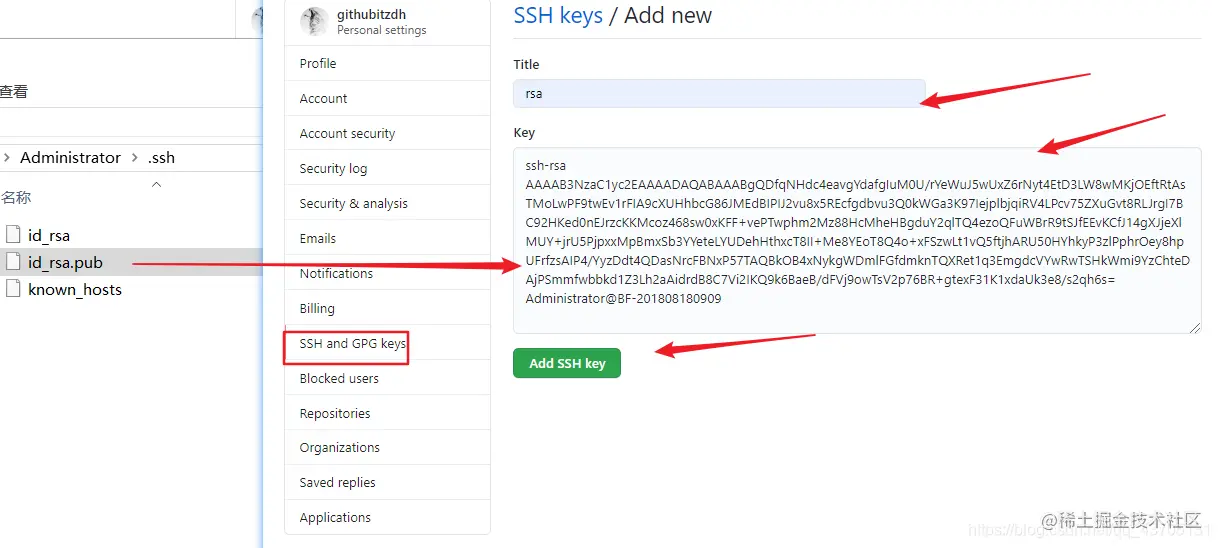Viewport: 1219px width, 548px height.
Task: Click the 名称 column header
Action: (x=16, y=197)
